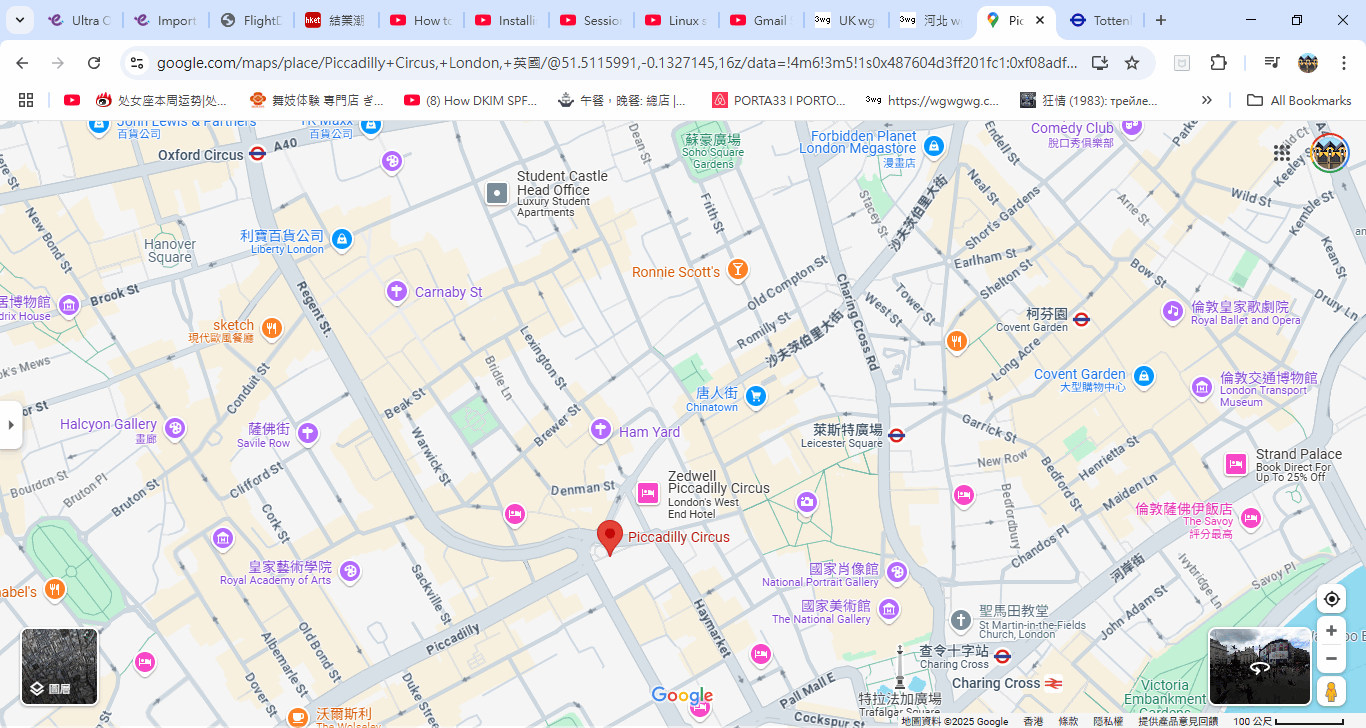Screen dimensions: 1366x728
Task: Click the Ronnie Scott's bar marker
Action: 738,269
